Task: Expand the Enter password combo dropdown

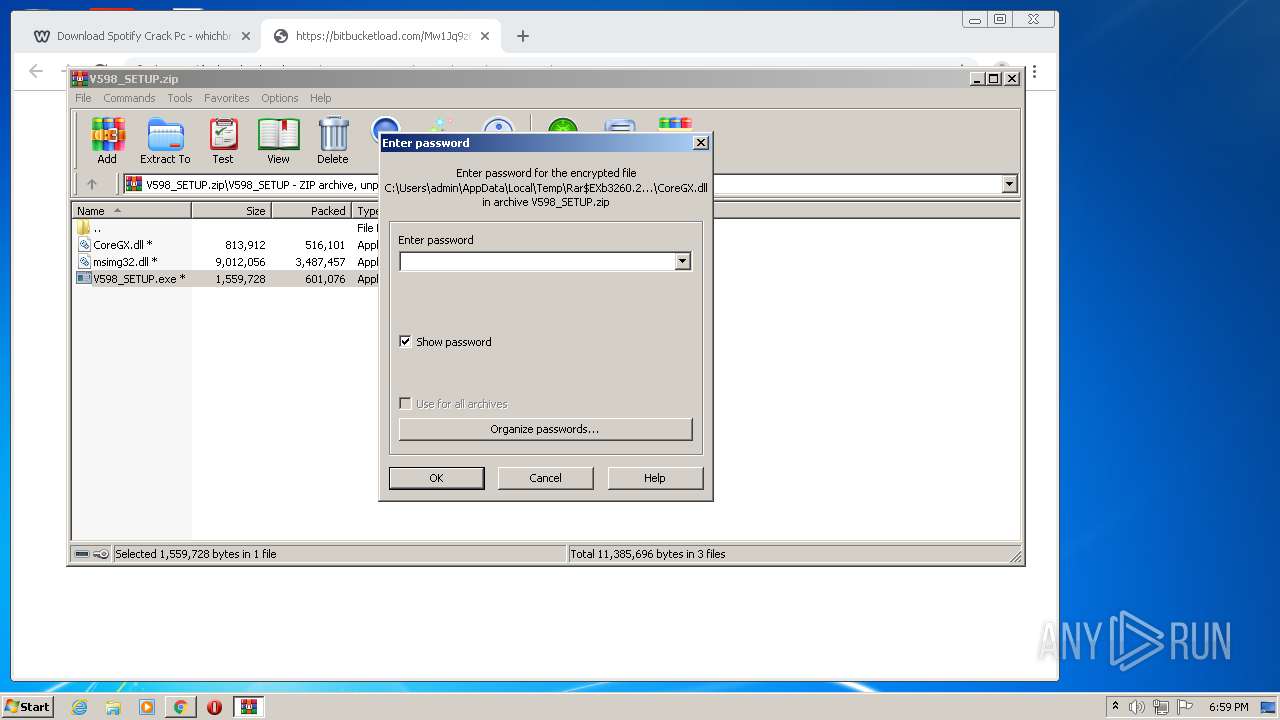Action: coord(682,261)
